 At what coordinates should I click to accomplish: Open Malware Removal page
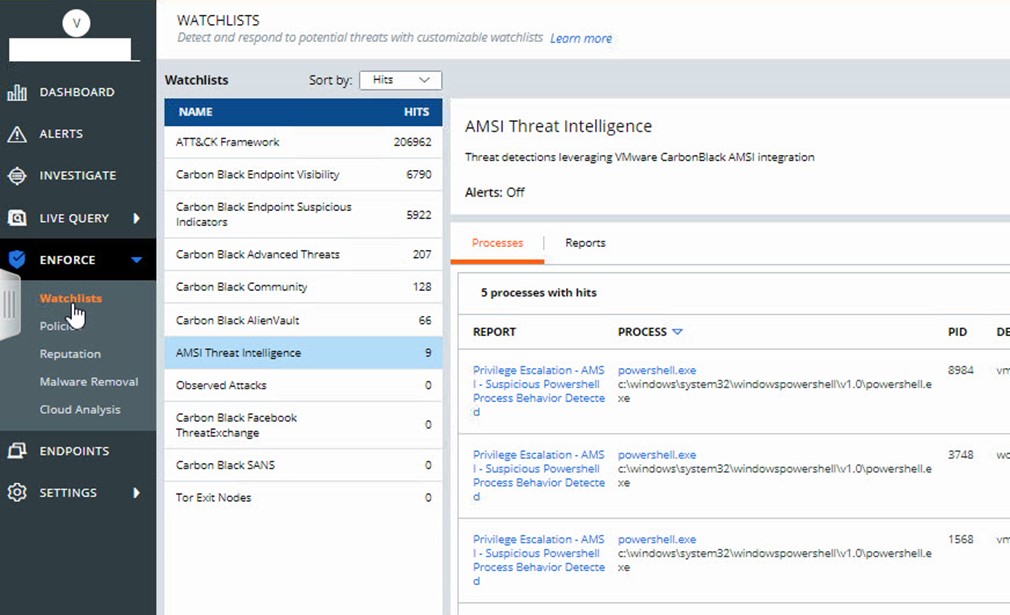click(x=89, y=381)
